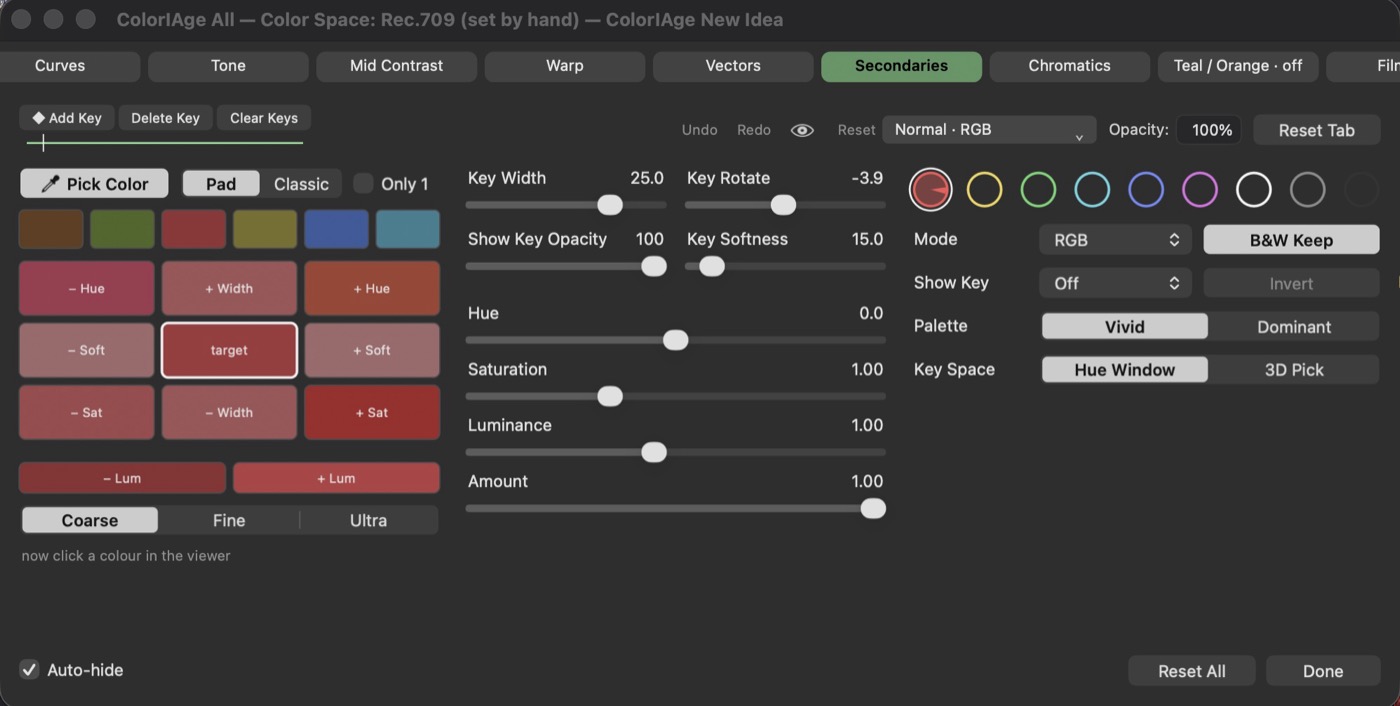Click Add Key with diamond icon
This screenshot has height=706, width=1400.
pyautogui.click(x=67, y=118)
